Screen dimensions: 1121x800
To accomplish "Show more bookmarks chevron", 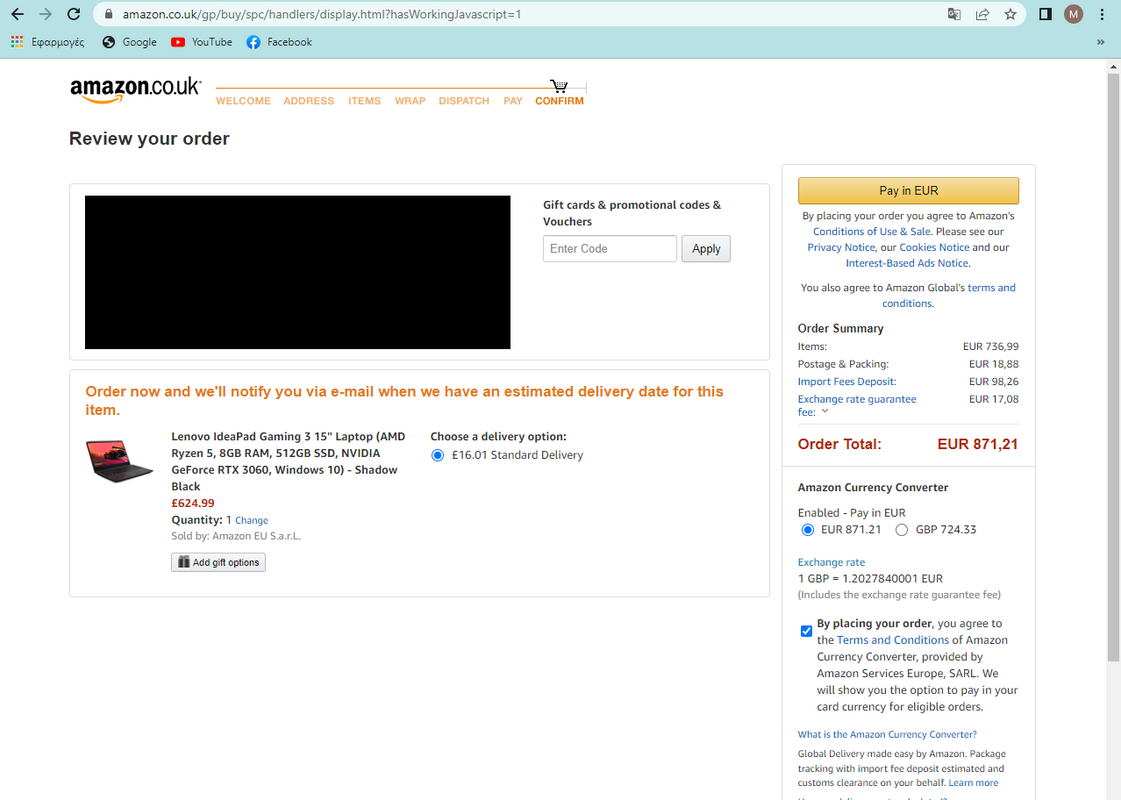I will click(x=1100, y=42).
